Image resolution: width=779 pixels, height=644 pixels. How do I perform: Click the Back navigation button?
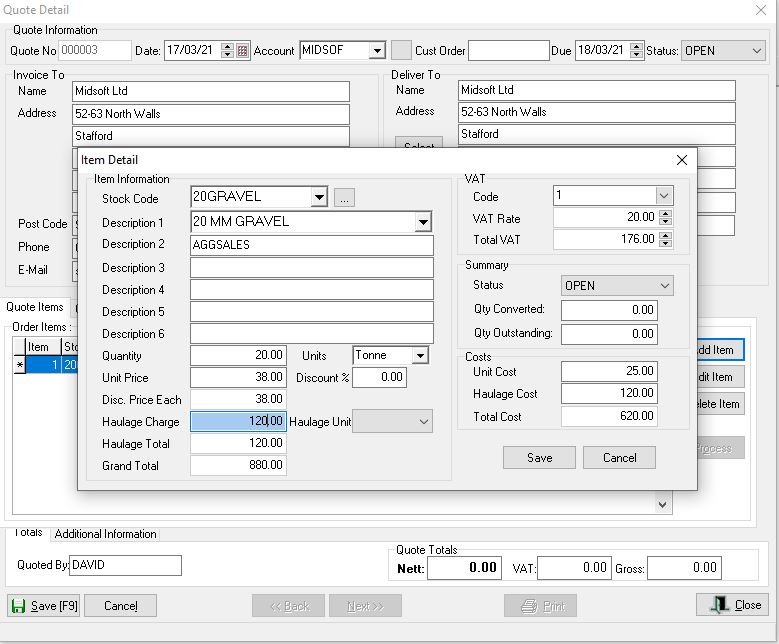coord(288,606)
